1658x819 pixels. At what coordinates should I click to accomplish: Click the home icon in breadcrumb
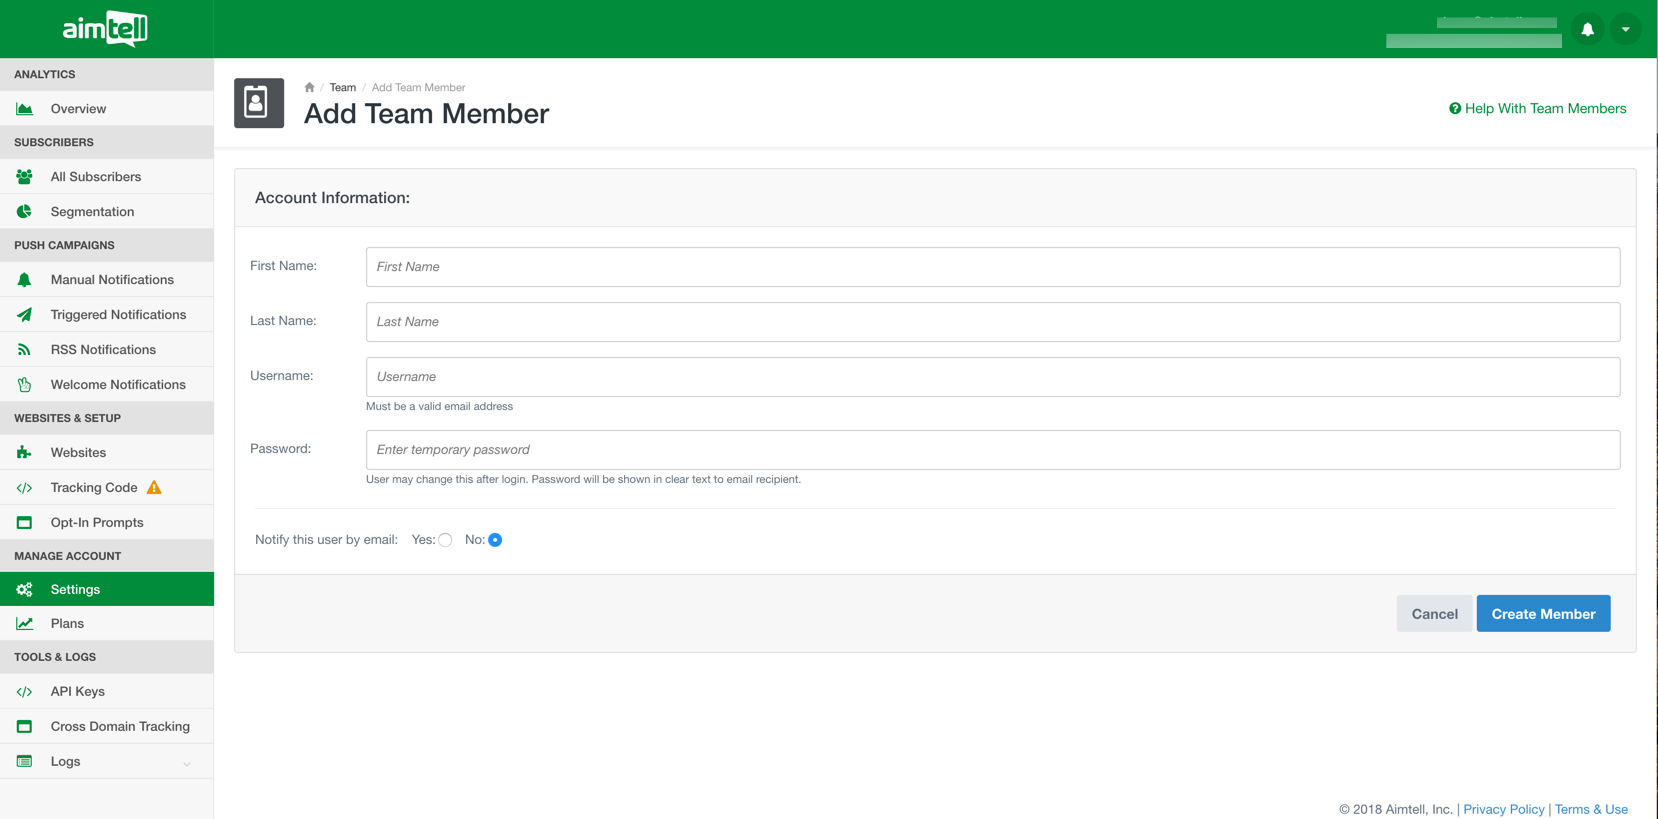pos(310,88)
